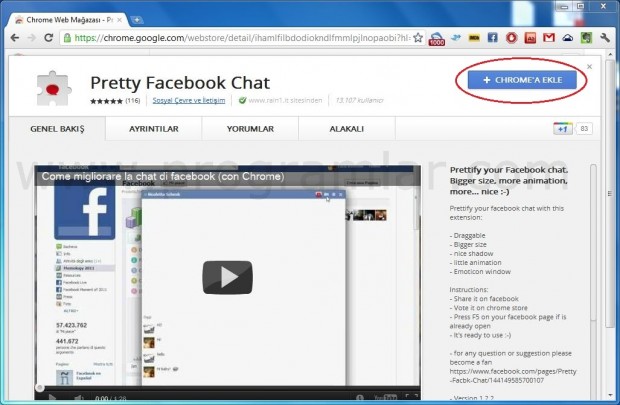Click the 83 +1 count box
This screenshot has height=405, width=620.
[x=584, y=129]
